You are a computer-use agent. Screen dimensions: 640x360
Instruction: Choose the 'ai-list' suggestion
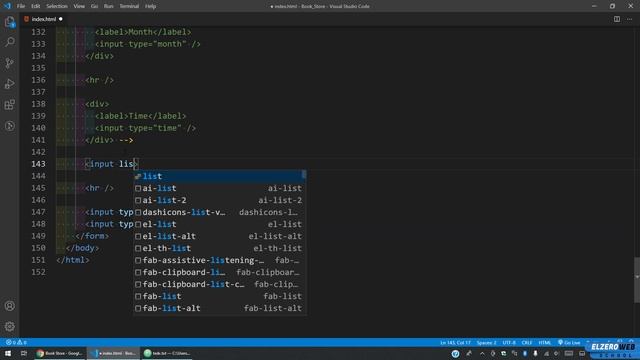click(x=220, y=188)
